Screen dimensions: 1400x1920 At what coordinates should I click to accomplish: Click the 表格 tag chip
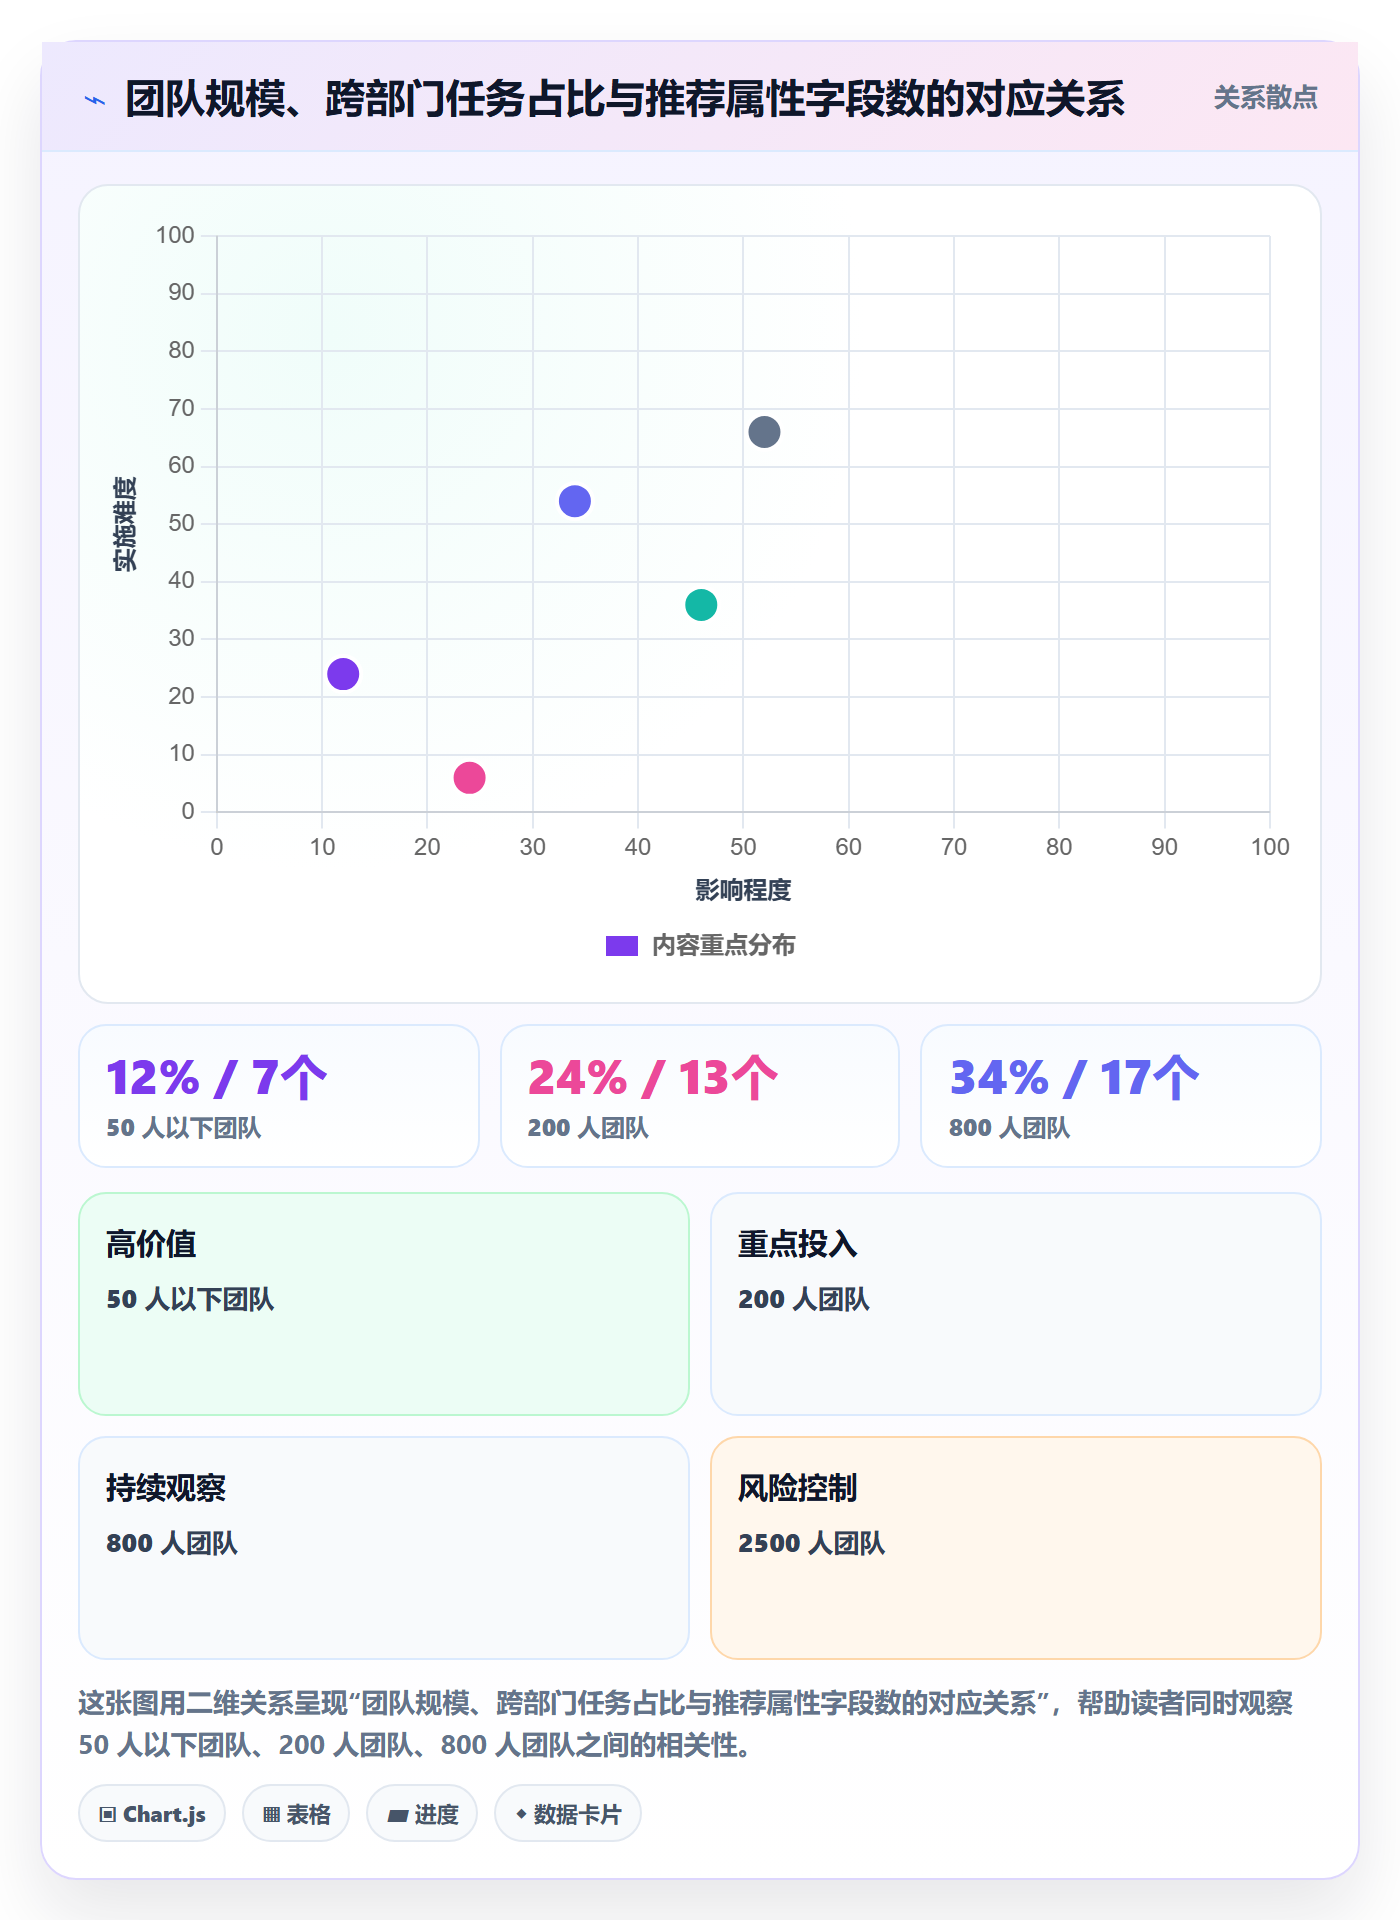[x=296, y=1813]
